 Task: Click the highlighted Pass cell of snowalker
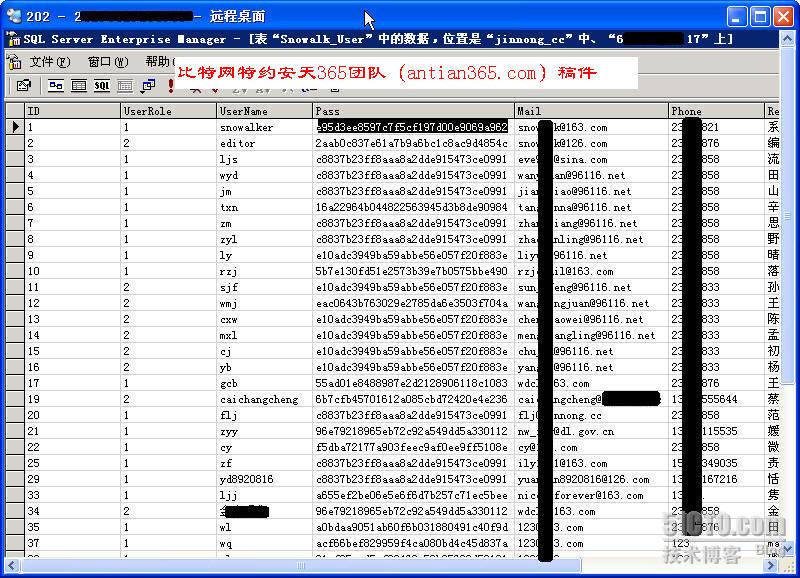[x=413, y=127]
